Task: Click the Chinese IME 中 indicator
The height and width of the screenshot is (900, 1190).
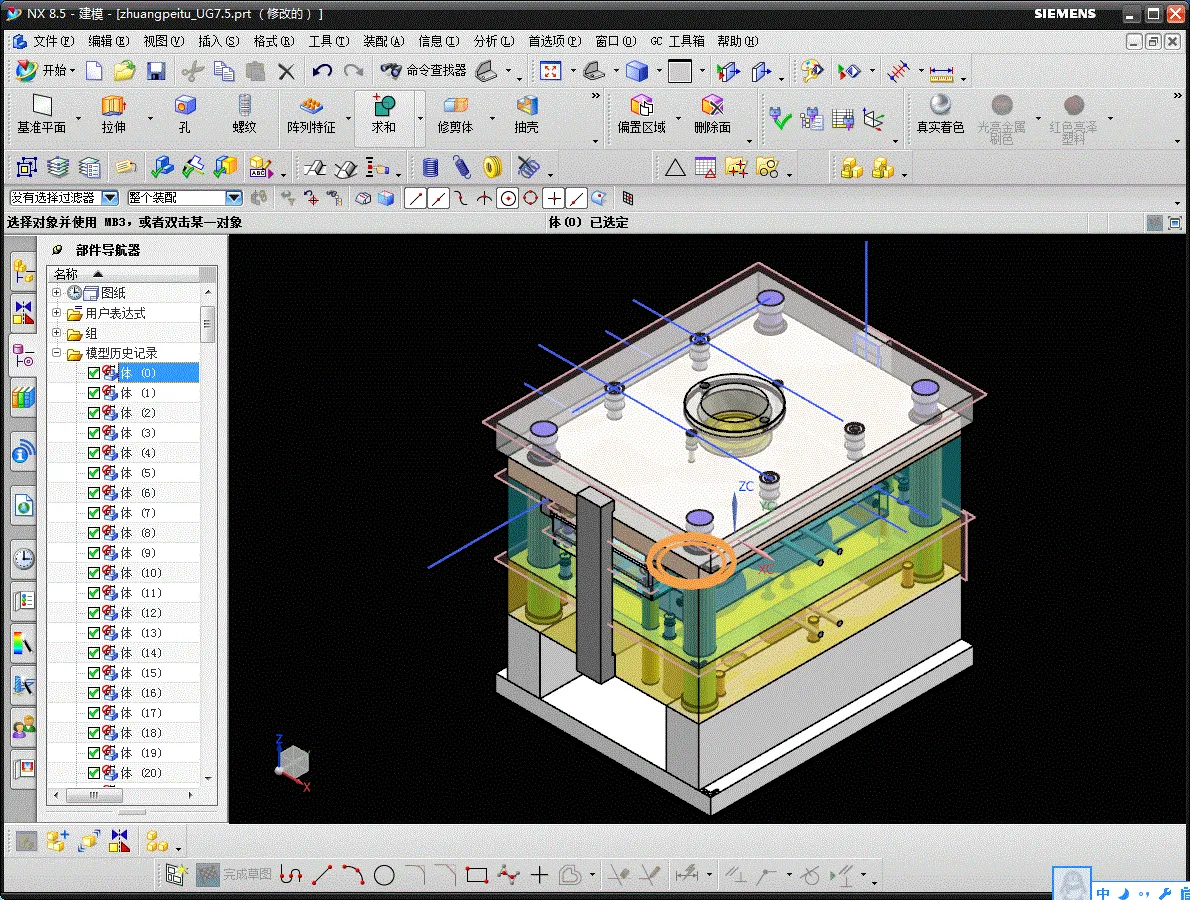Action: [1103, 892]
